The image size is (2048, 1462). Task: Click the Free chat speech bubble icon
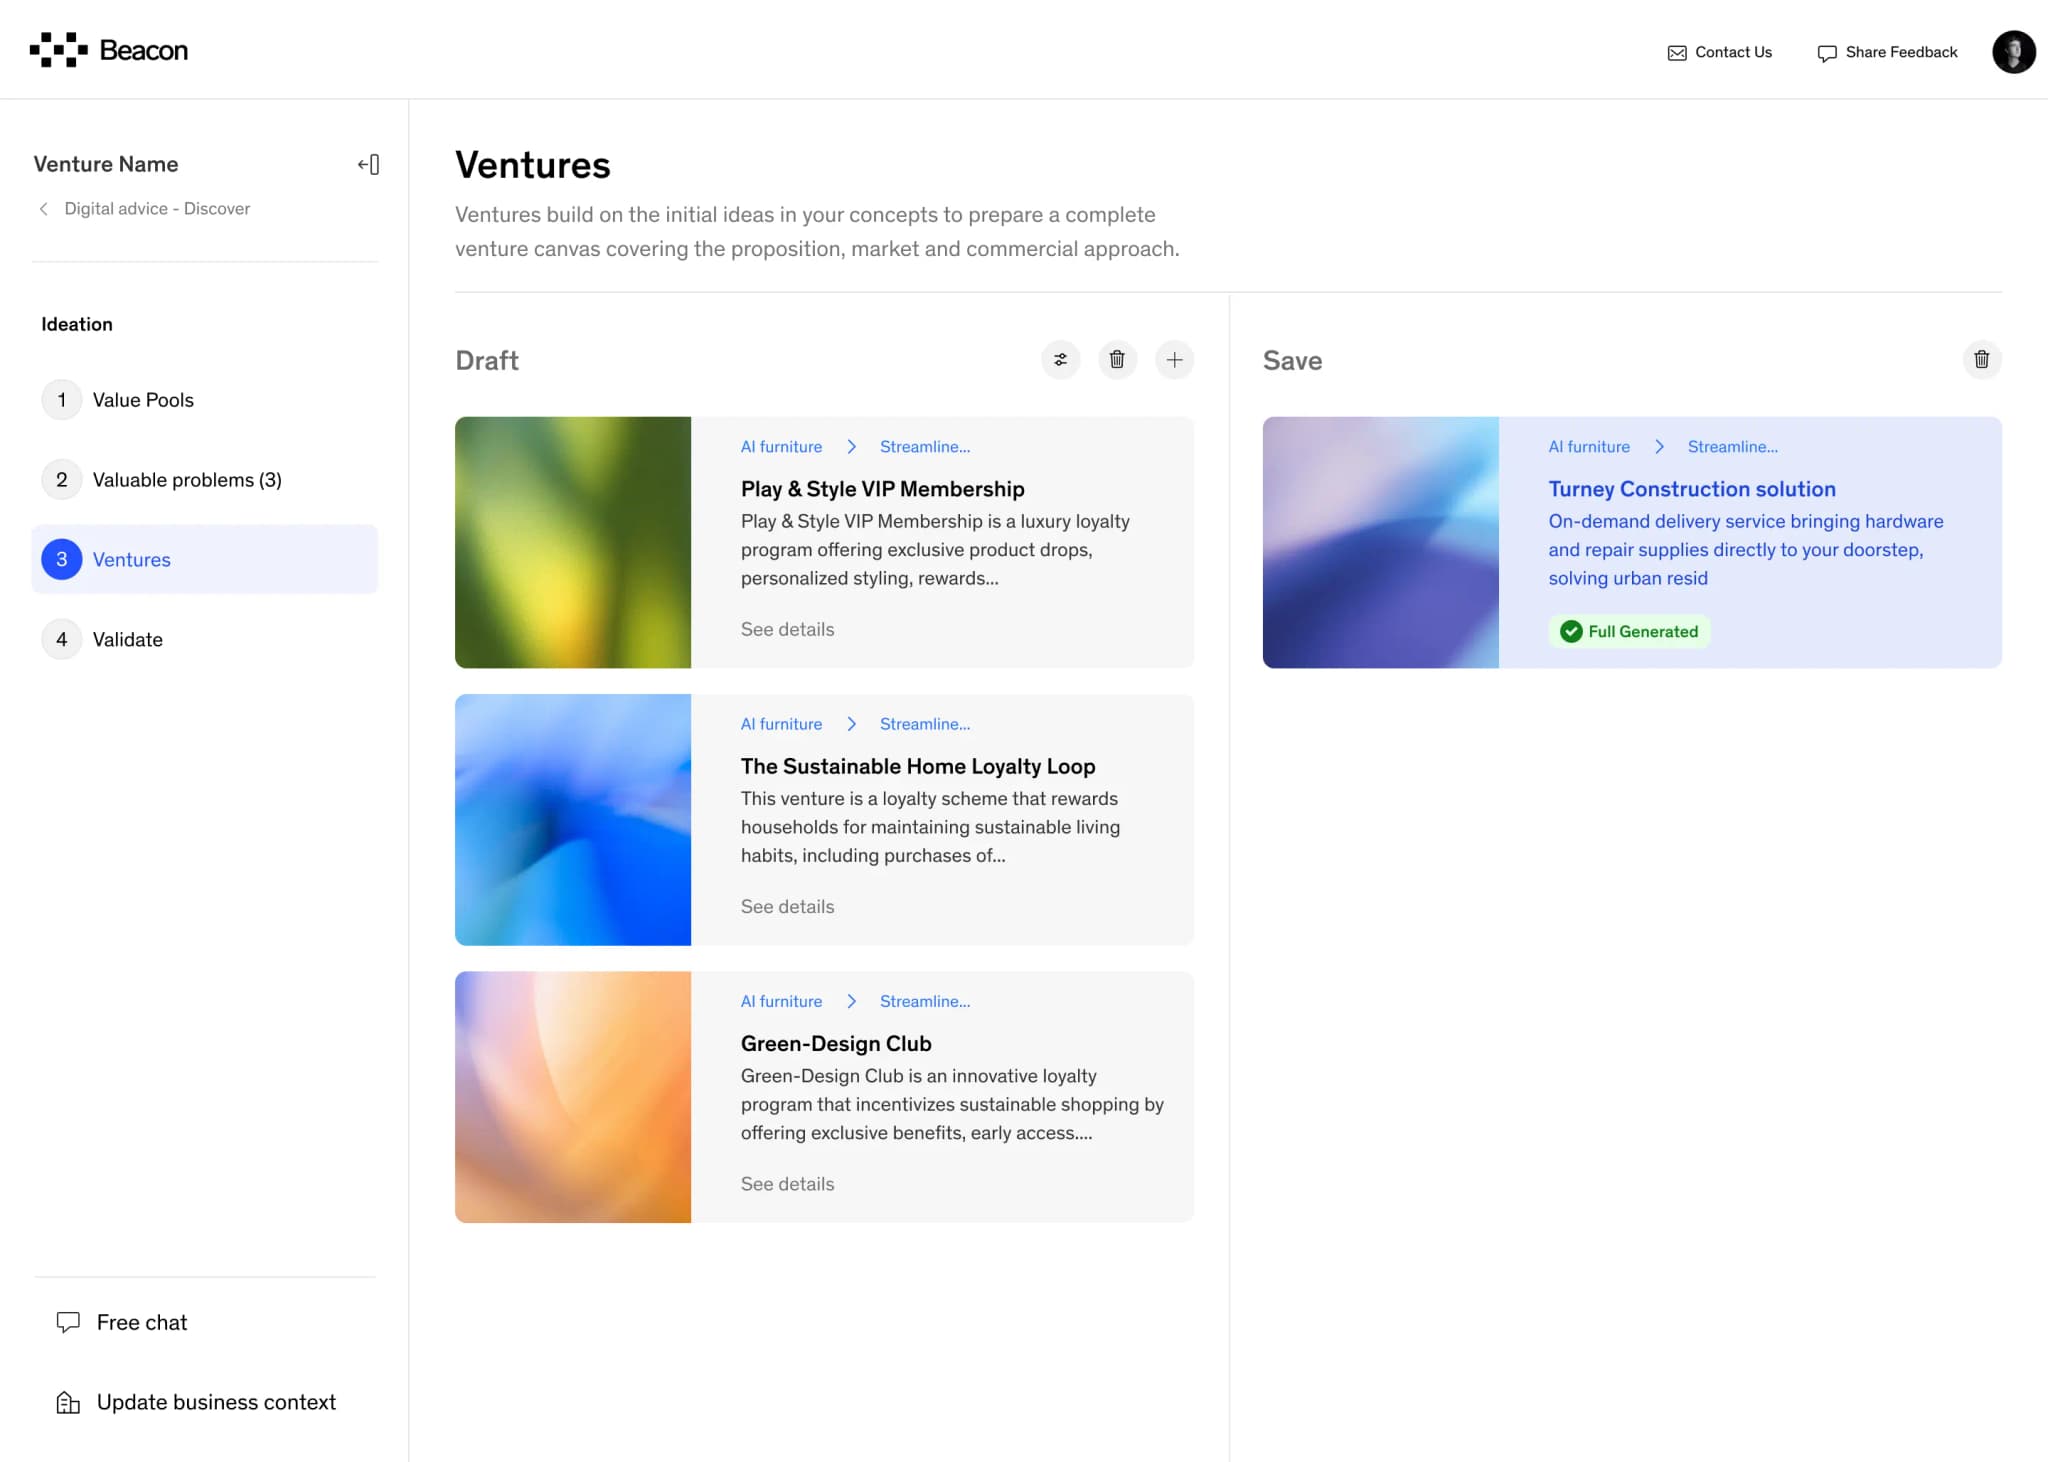pos(68,1322)
